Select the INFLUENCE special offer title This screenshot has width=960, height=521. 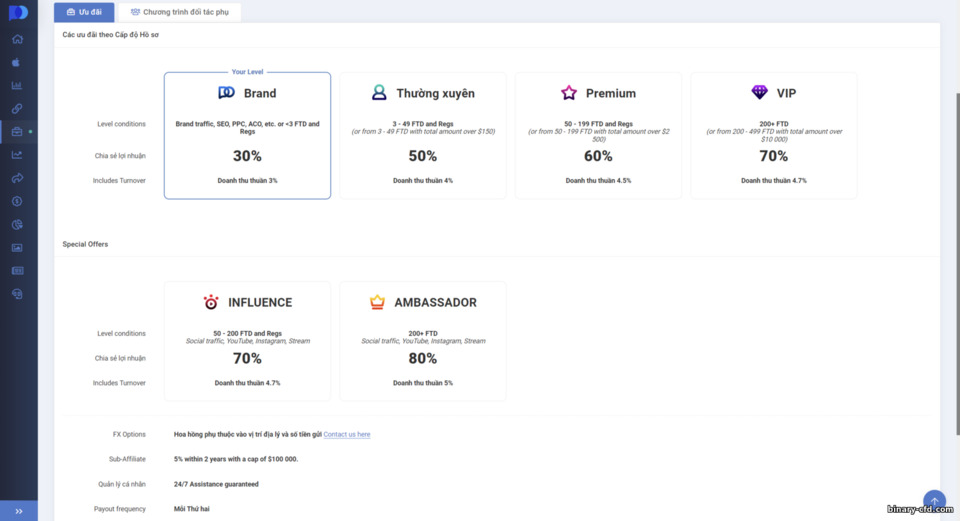[260, 302]
